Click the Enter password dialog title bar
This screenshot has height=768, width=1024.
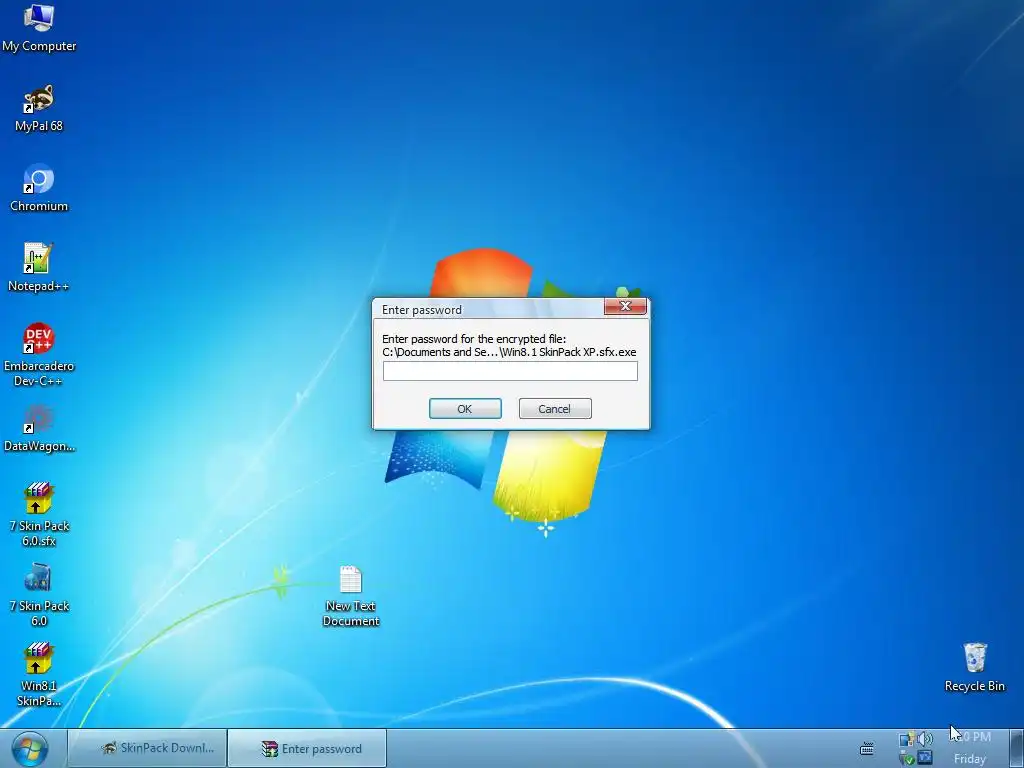pyautogui.click(x=490, y=310)
